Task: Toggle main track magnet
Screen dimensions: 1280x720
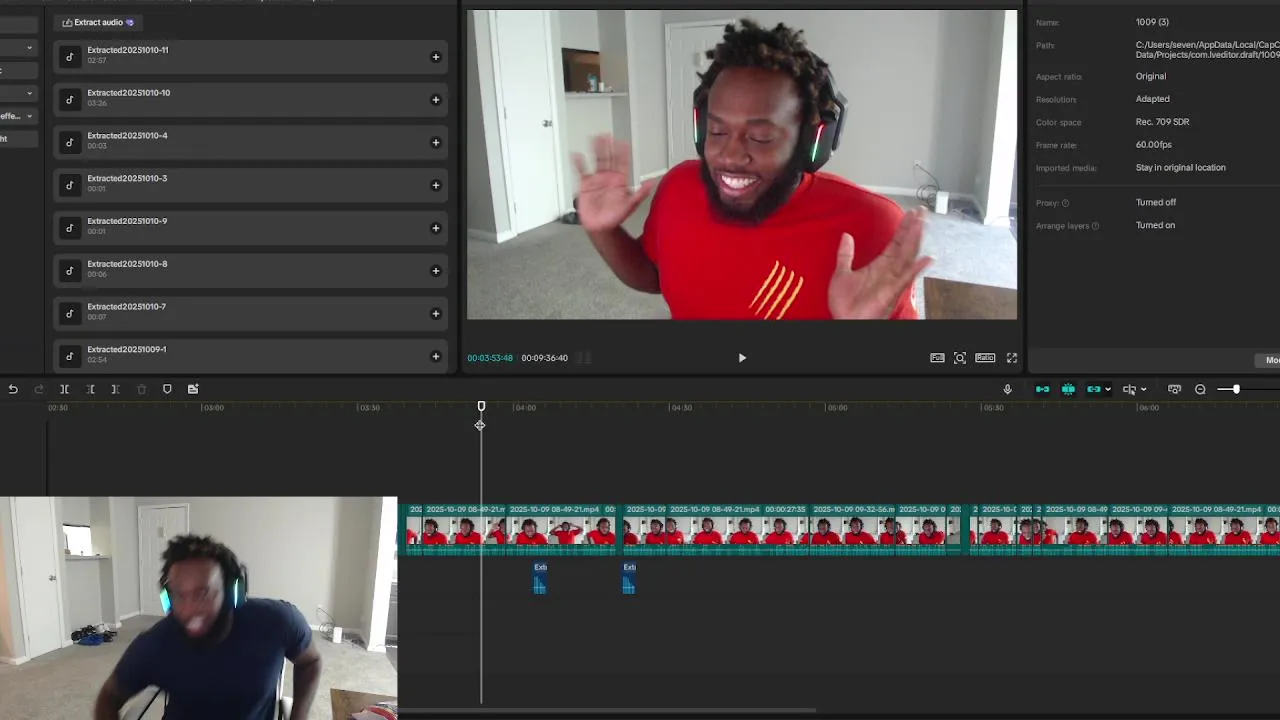Action: click(1042, 389)
